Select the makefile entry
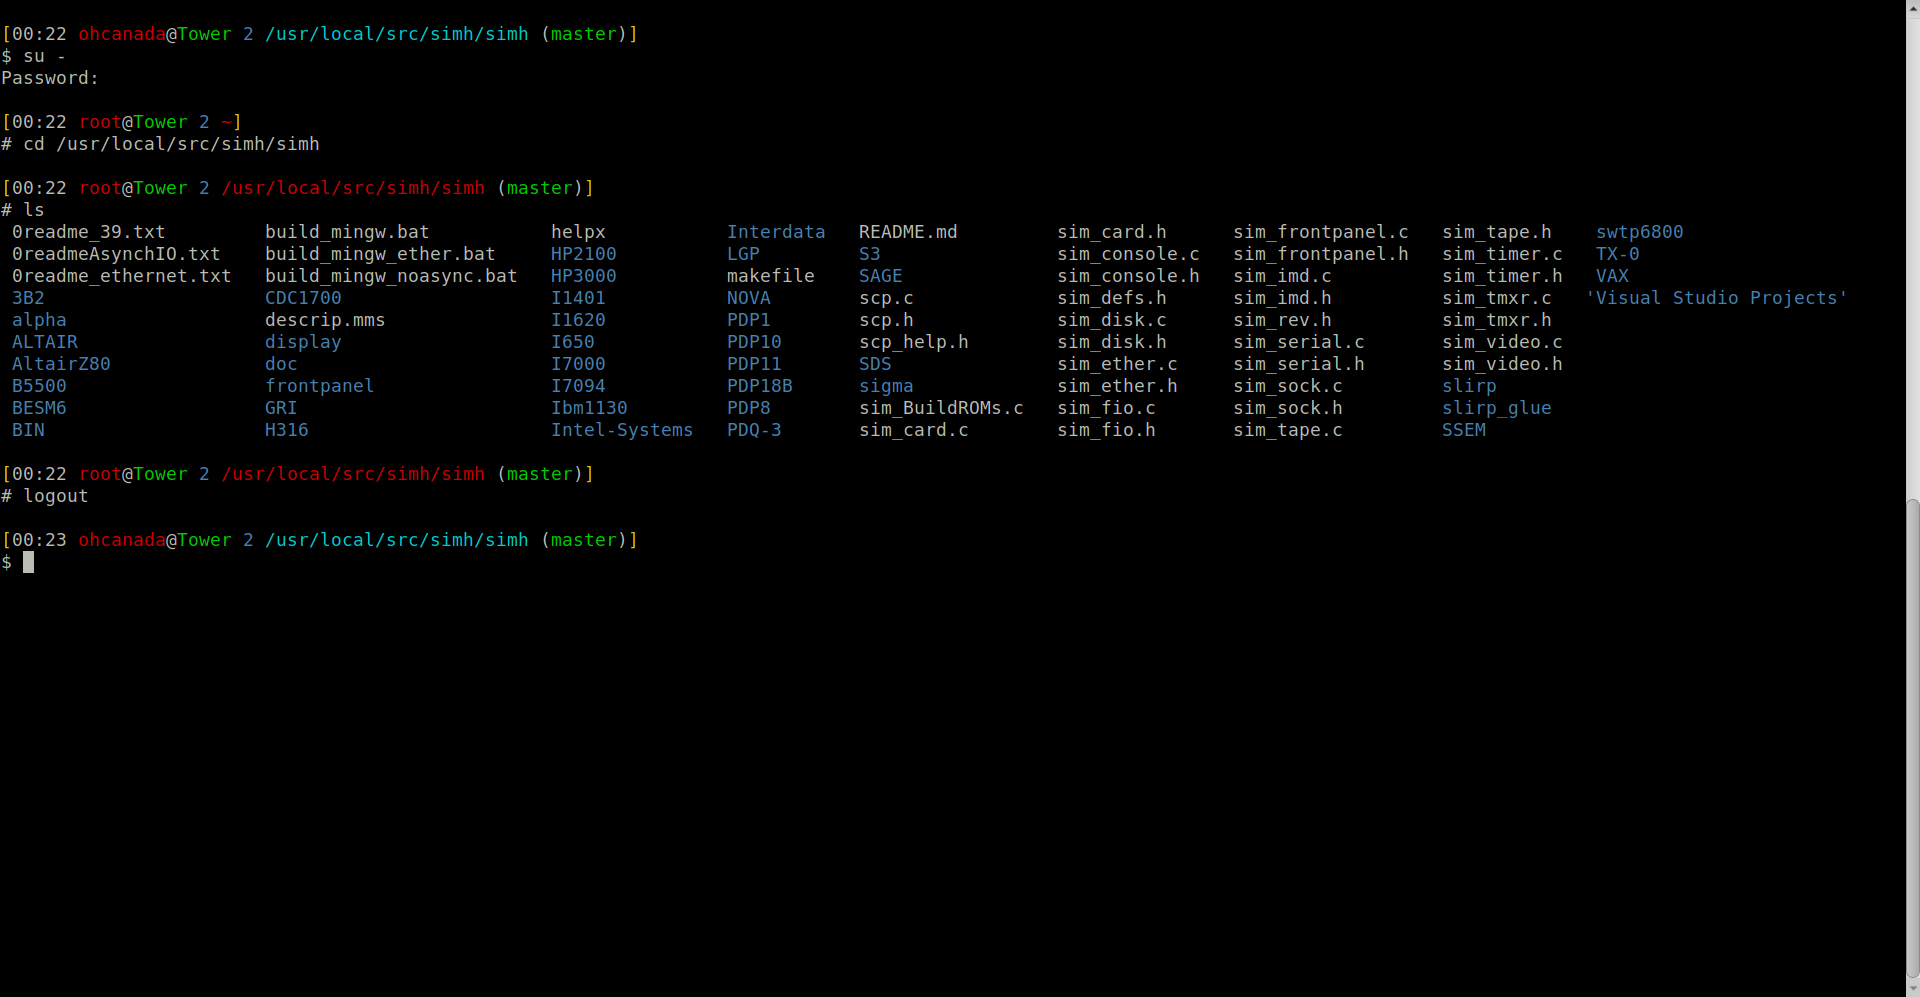Screen dimensions: 1920x997 click(x=771, y=276)
